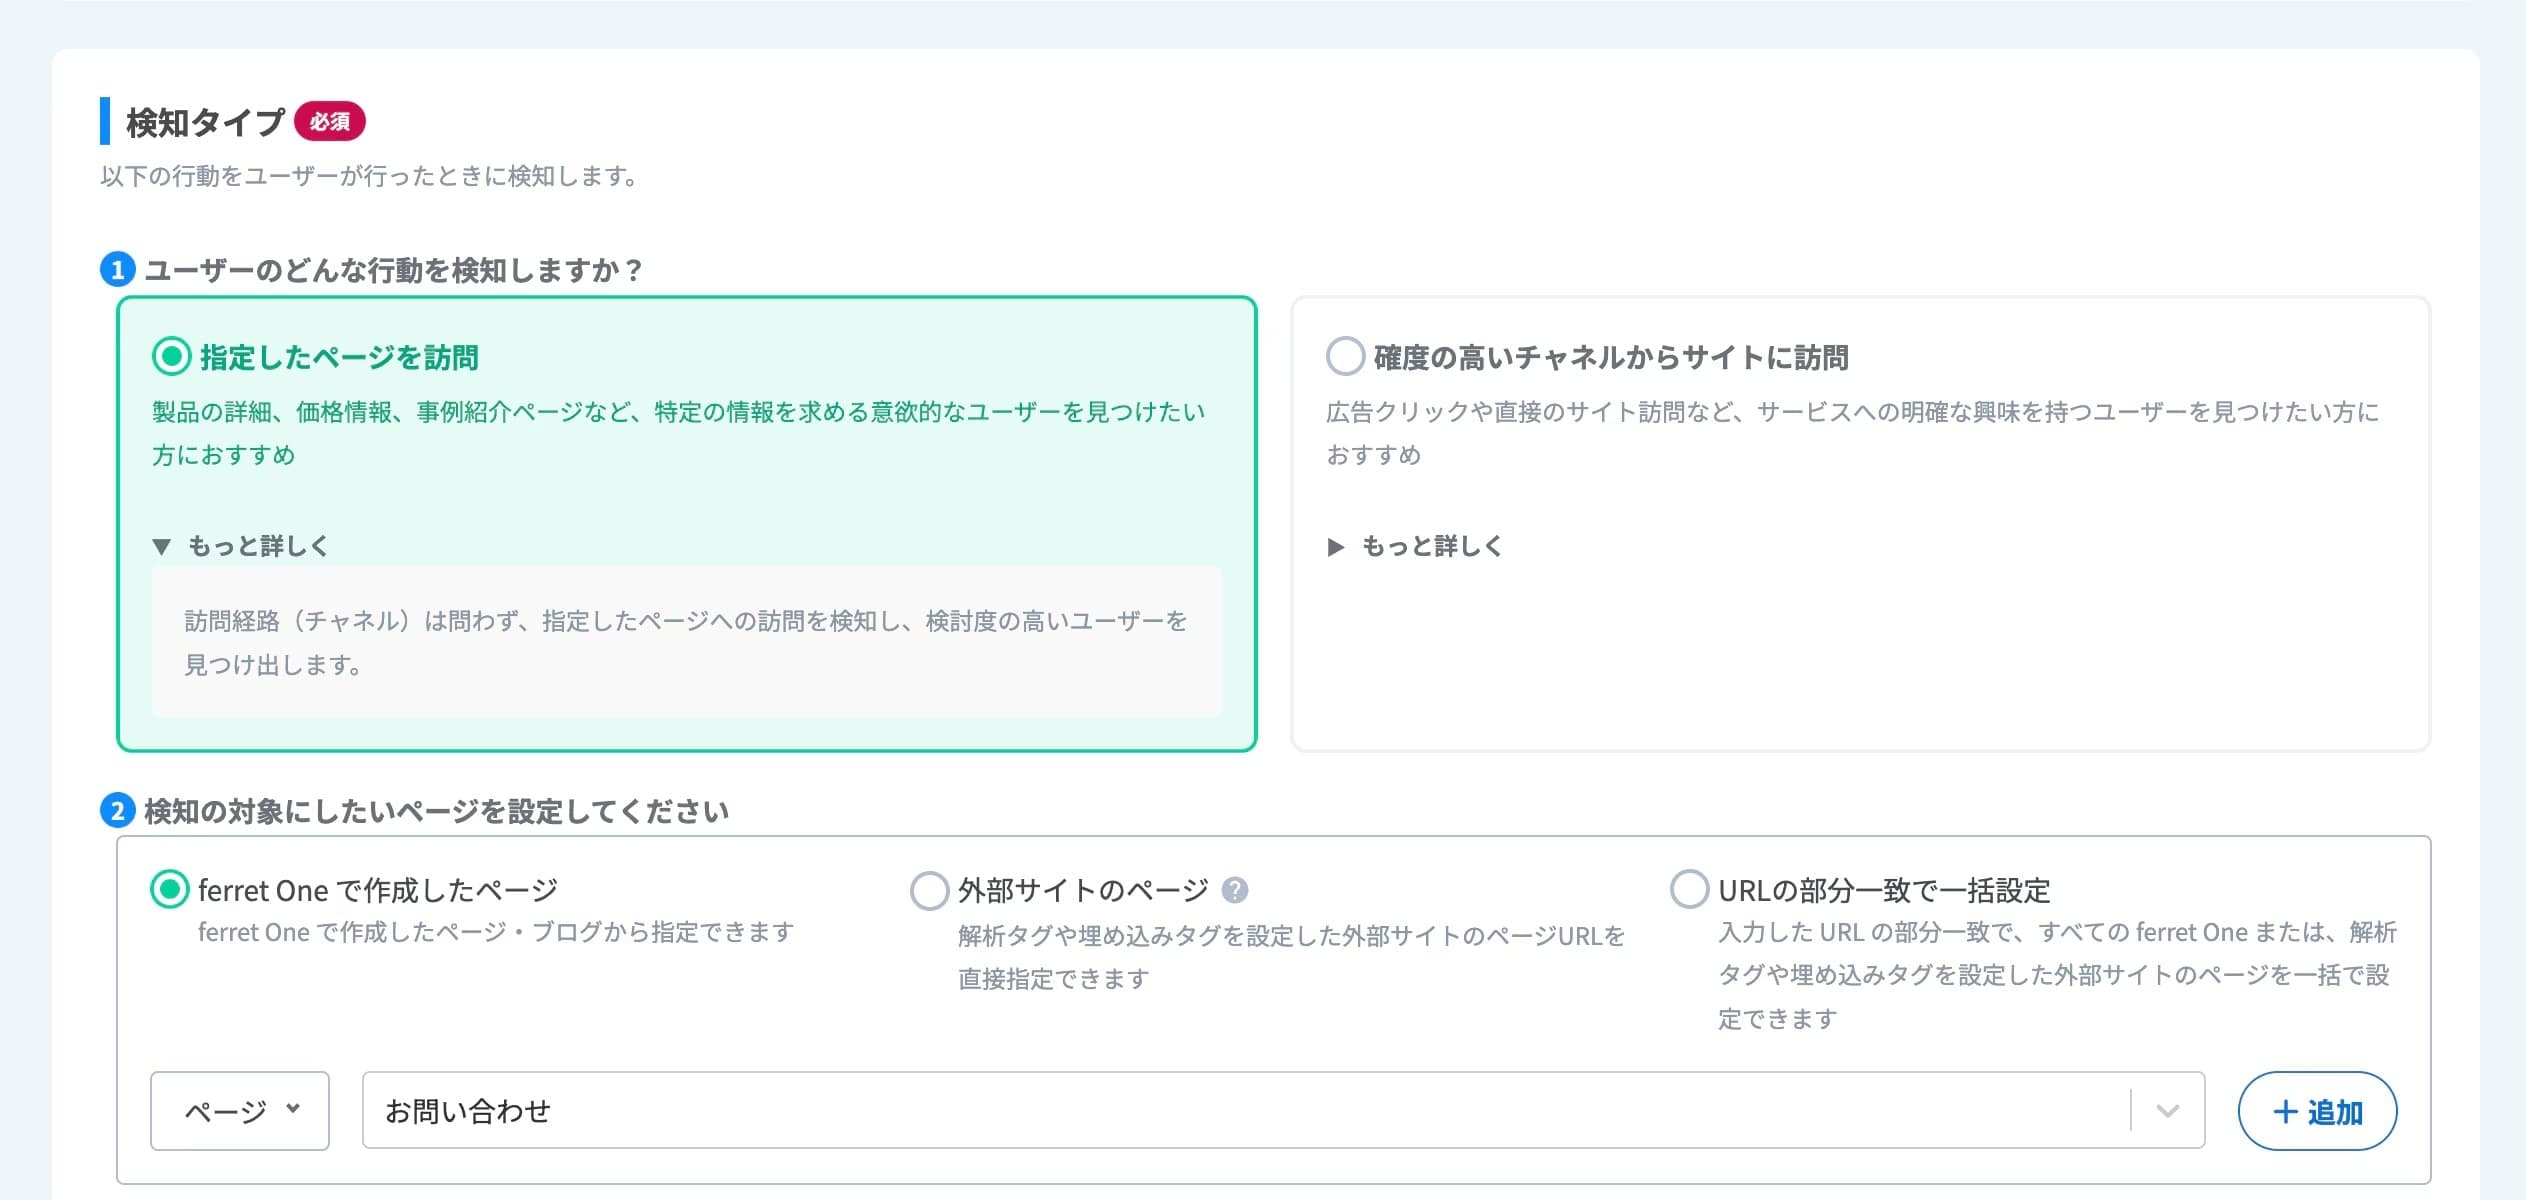Expand もっと詳しく section in the right card
The height and width of the screenshot is (1200, 2526).
[1432, 546]
